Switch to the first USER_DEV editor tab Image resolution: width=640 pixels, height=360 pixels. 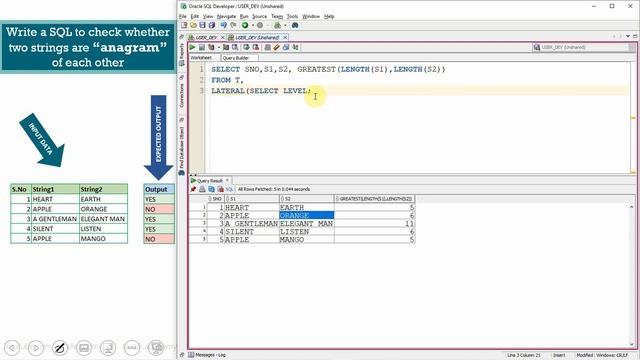pyautogui.click(x=206, y=37)
